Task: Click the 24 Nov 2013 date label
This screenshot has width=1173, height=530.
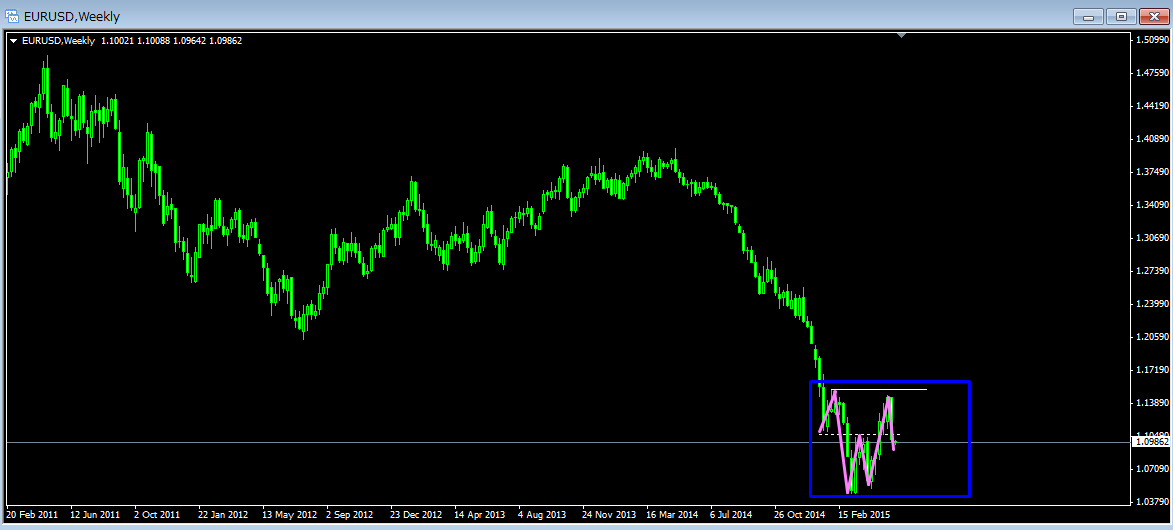Action: [609, 515]
